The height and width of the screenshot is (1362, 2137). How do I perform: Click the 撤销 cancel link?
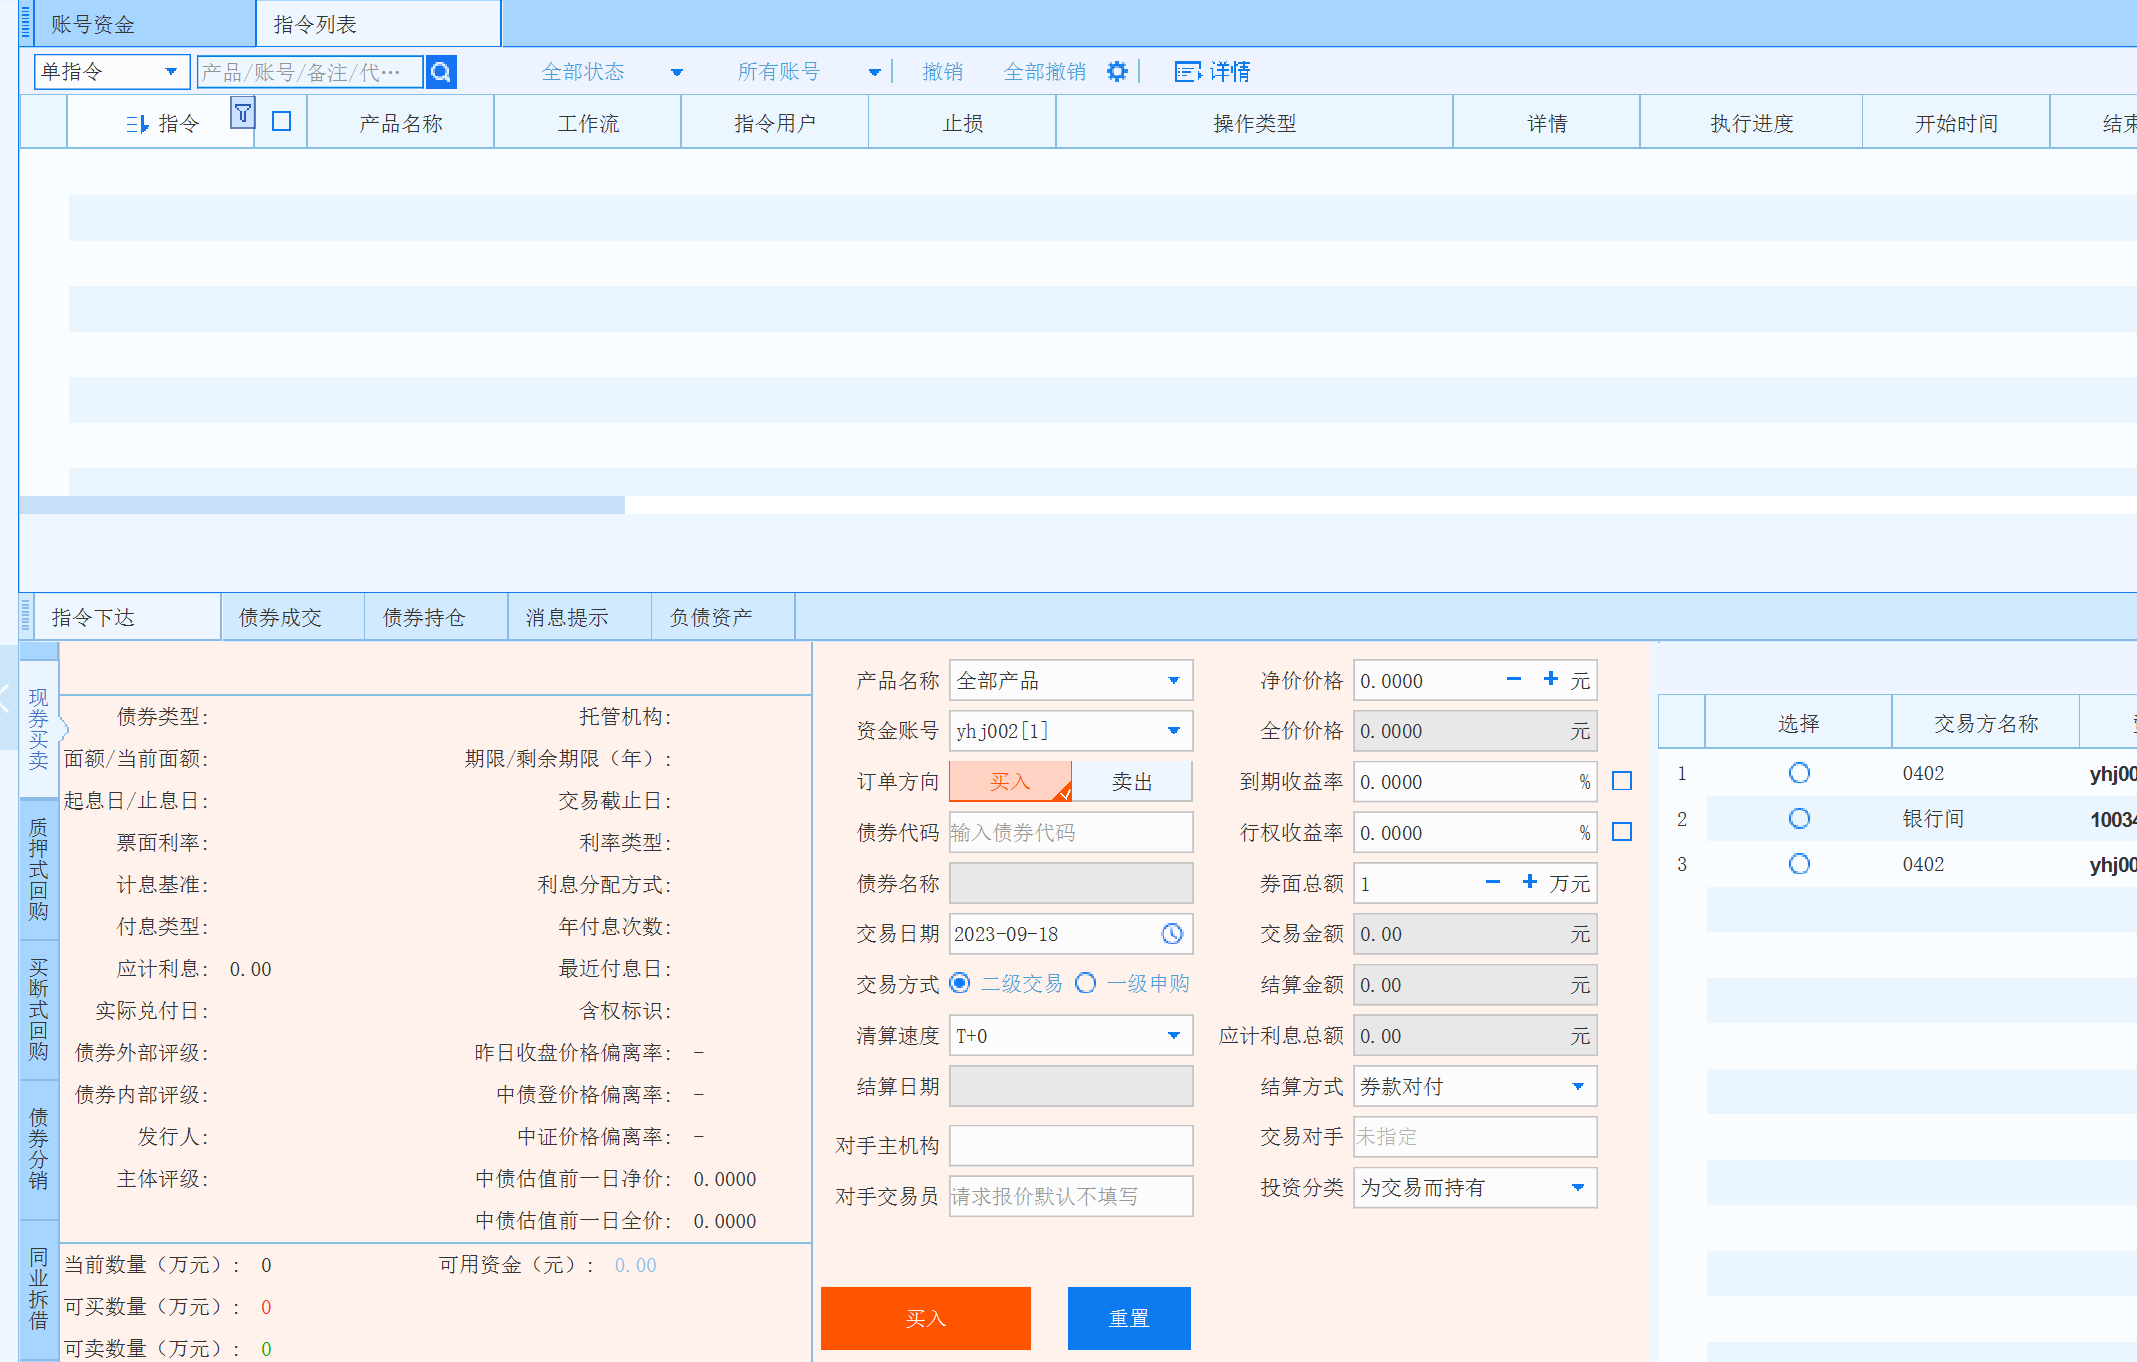942,72
